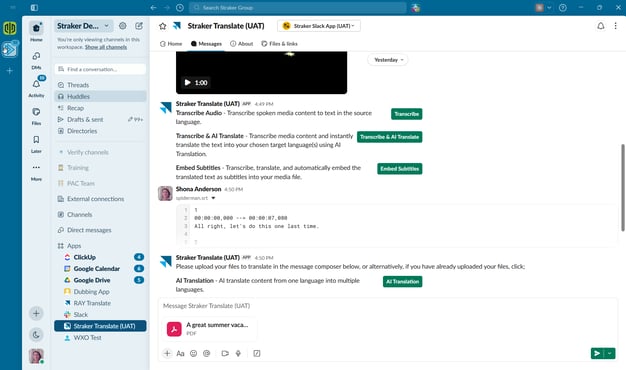
Task: Record an audio clip with microphone icon
Action: point(238,353)
